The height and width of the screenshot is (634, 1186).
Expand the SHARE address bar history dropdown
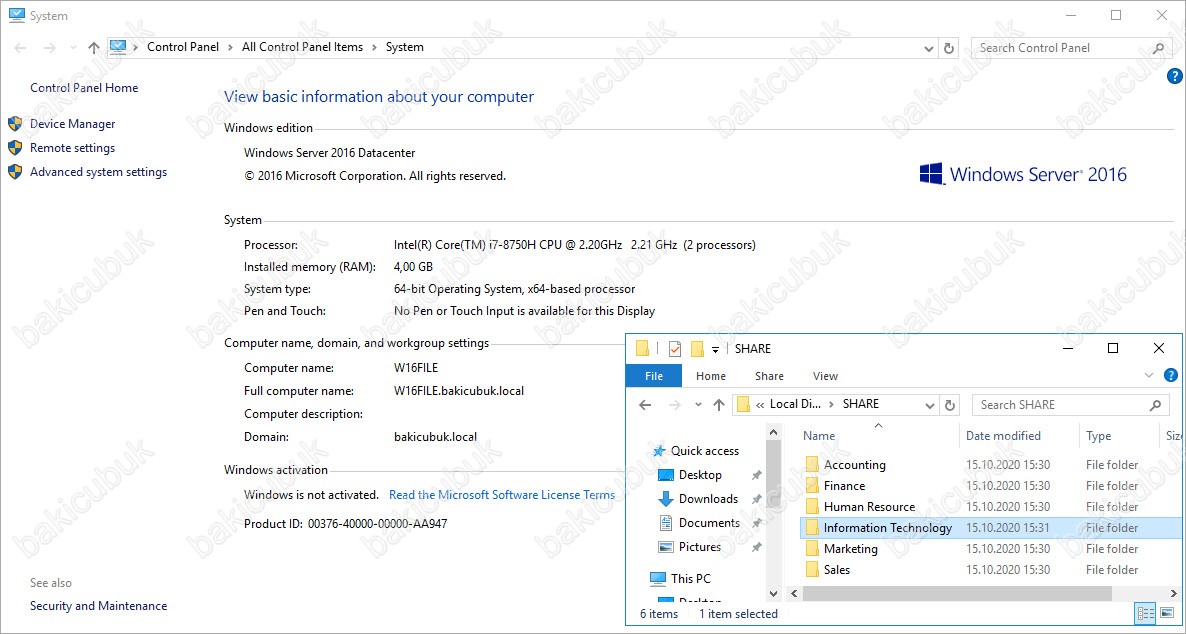click(x=930, y=405)
